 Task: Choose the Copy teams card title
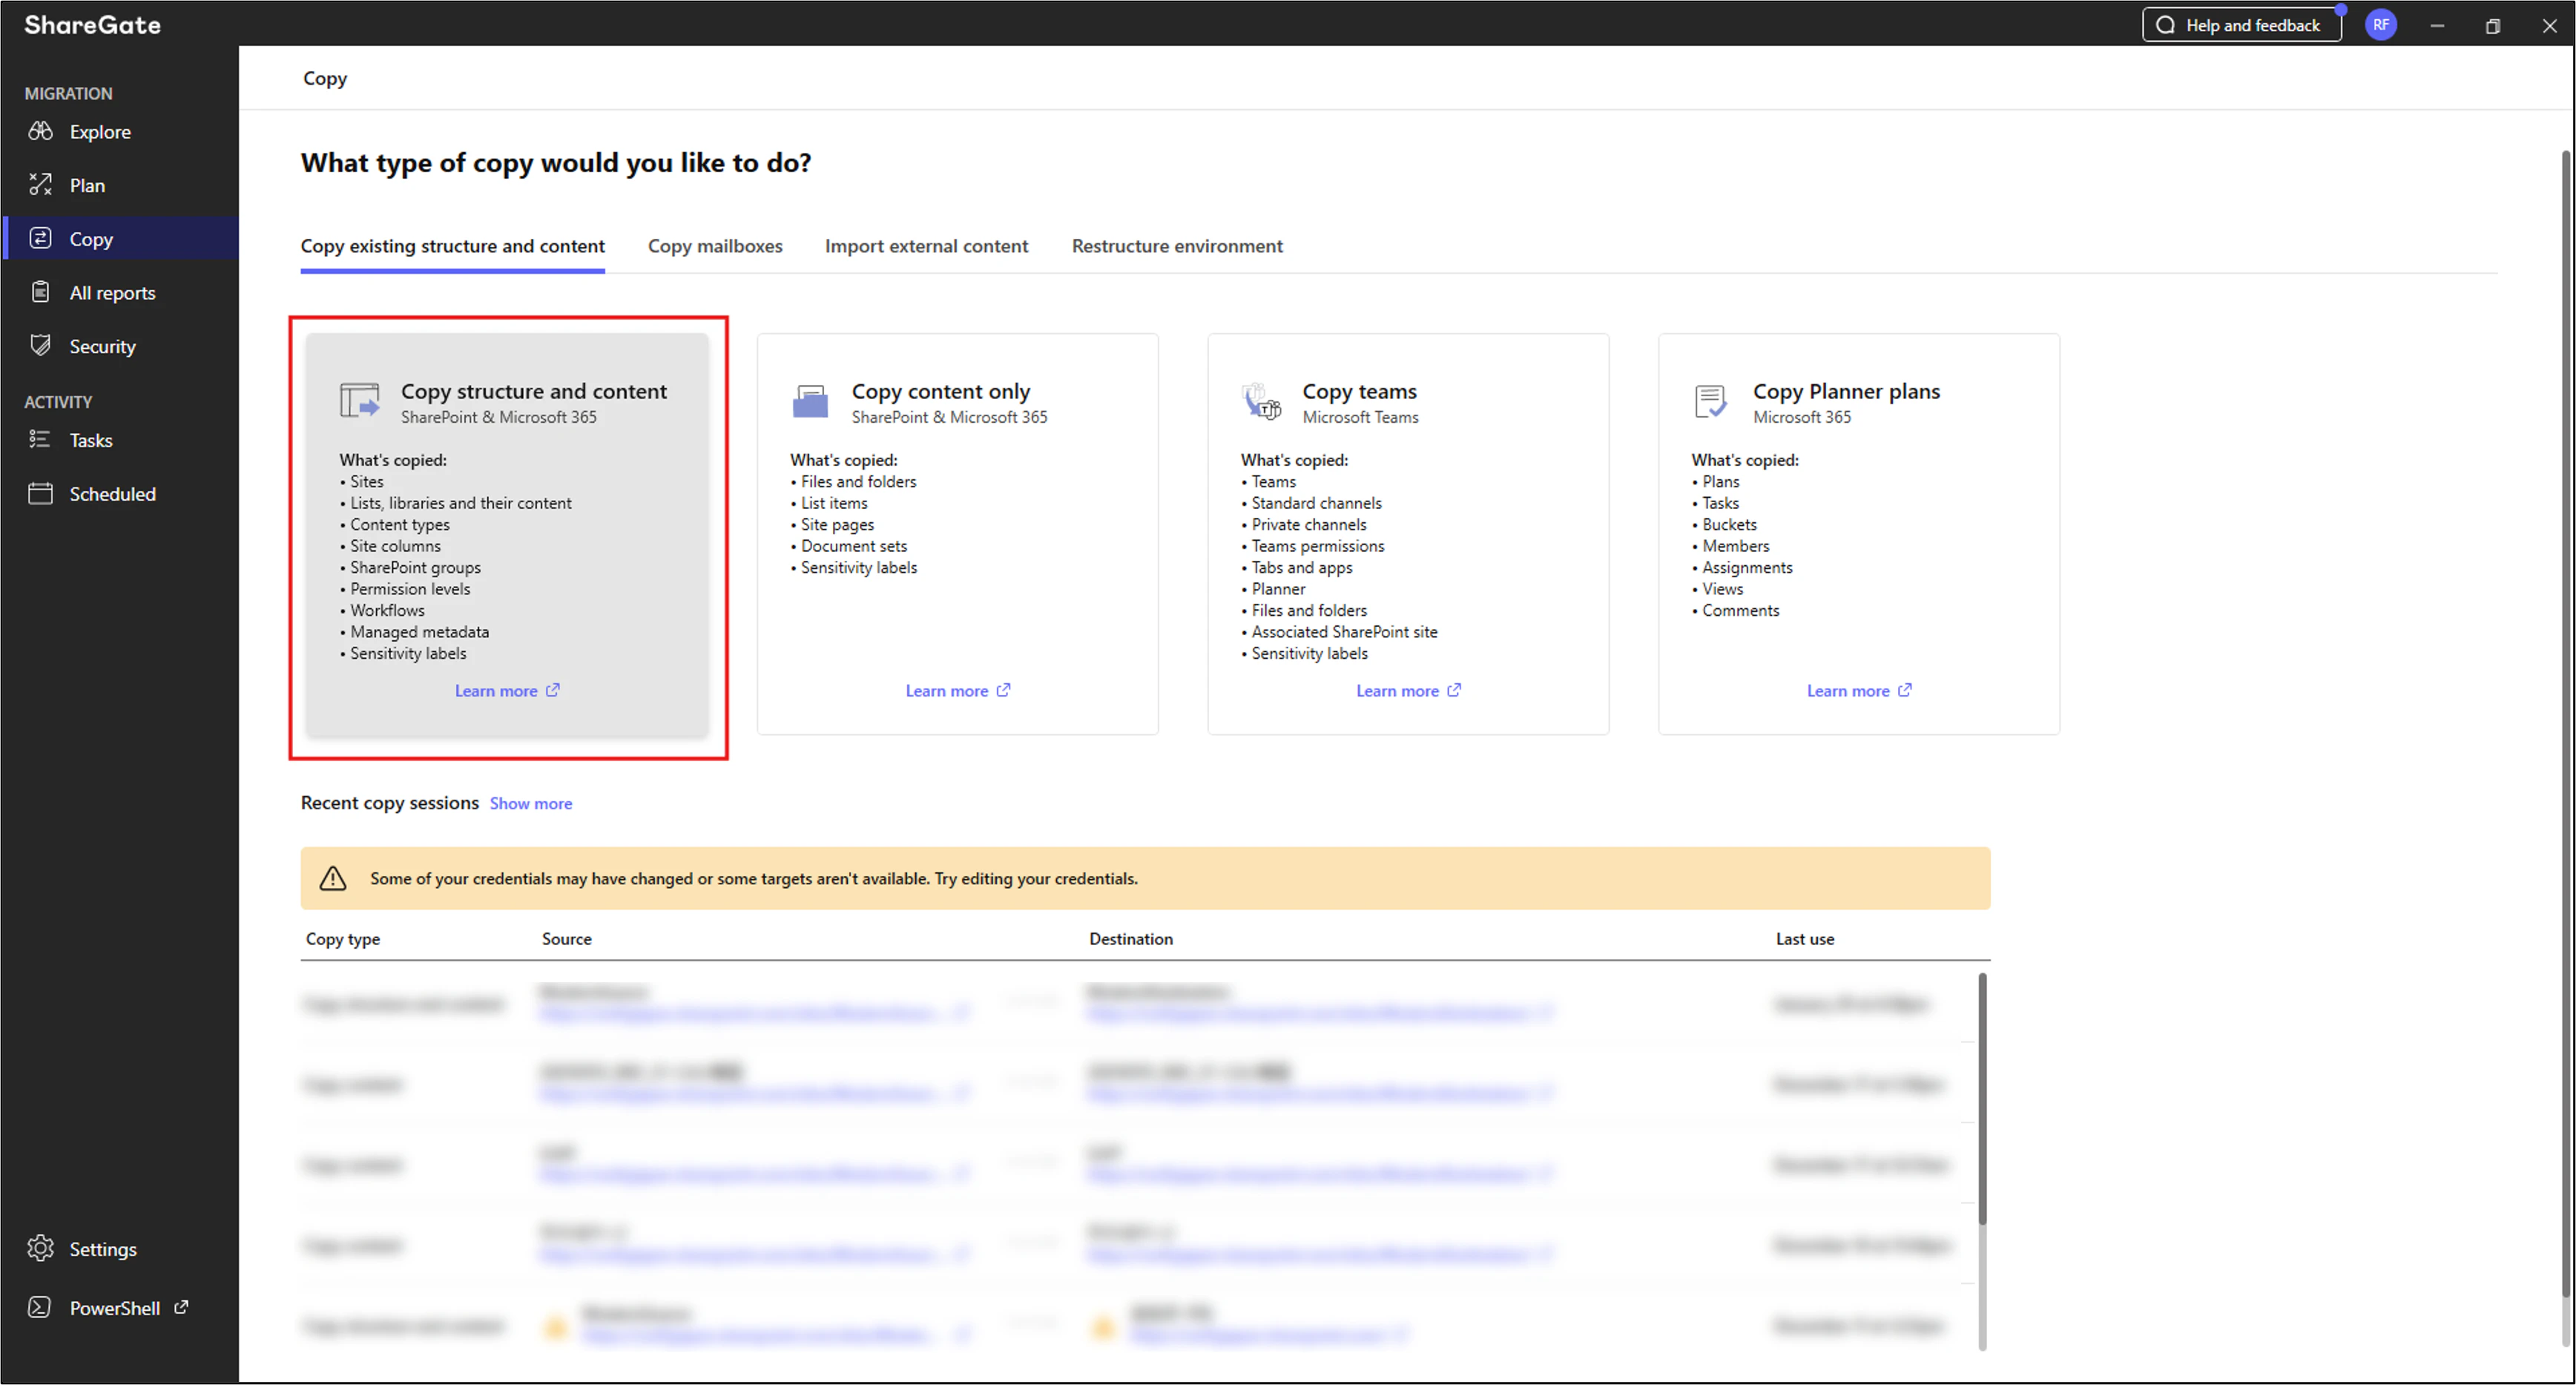1359,391
